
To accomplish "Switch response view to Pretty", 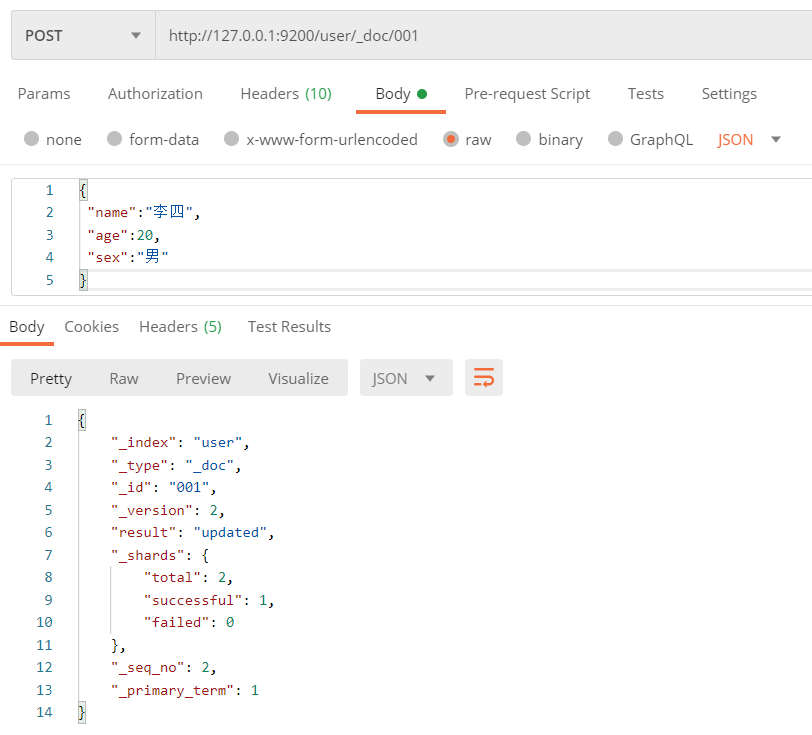I will pyautogui.click(x=51, y=378).
